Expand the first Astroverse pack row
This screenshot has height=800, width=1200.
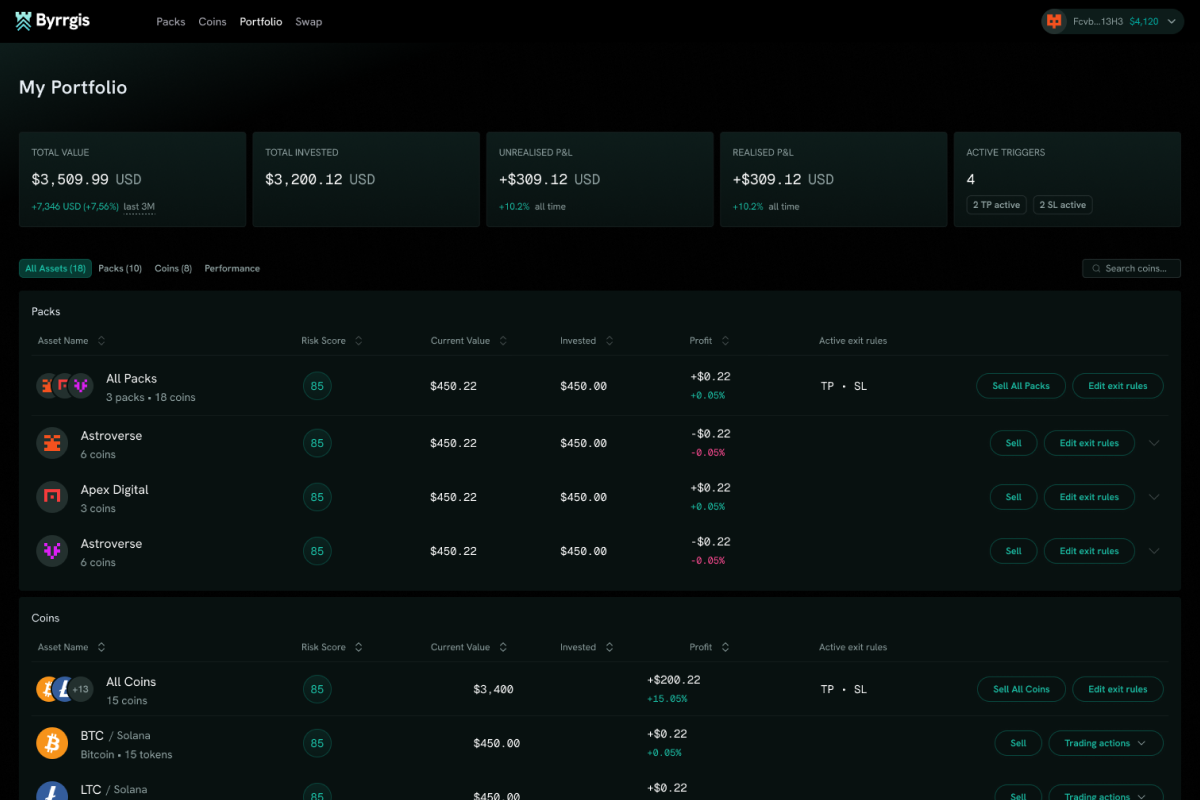pos(1154,443)
